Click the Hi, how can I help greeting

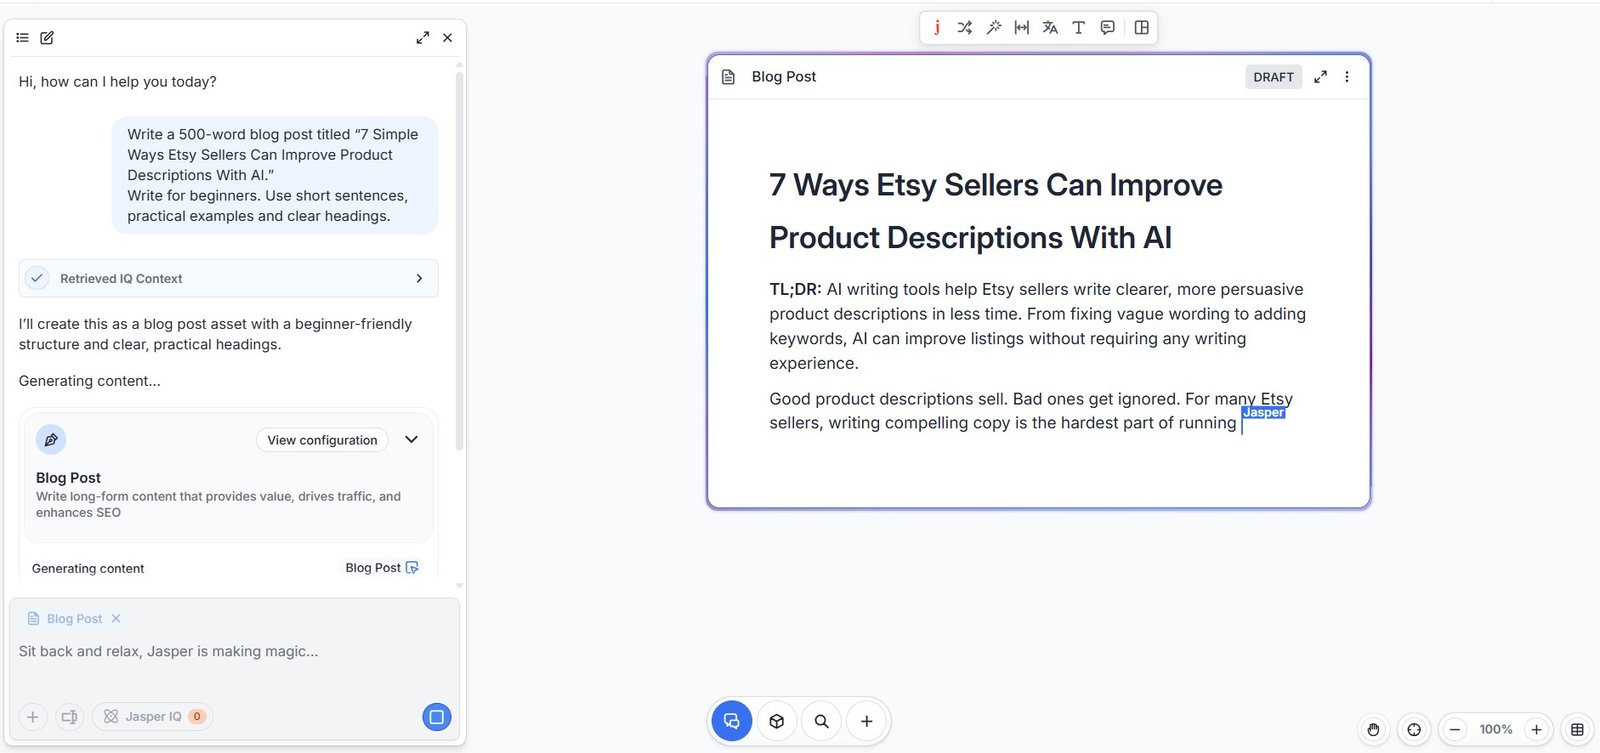coord(118,82)
